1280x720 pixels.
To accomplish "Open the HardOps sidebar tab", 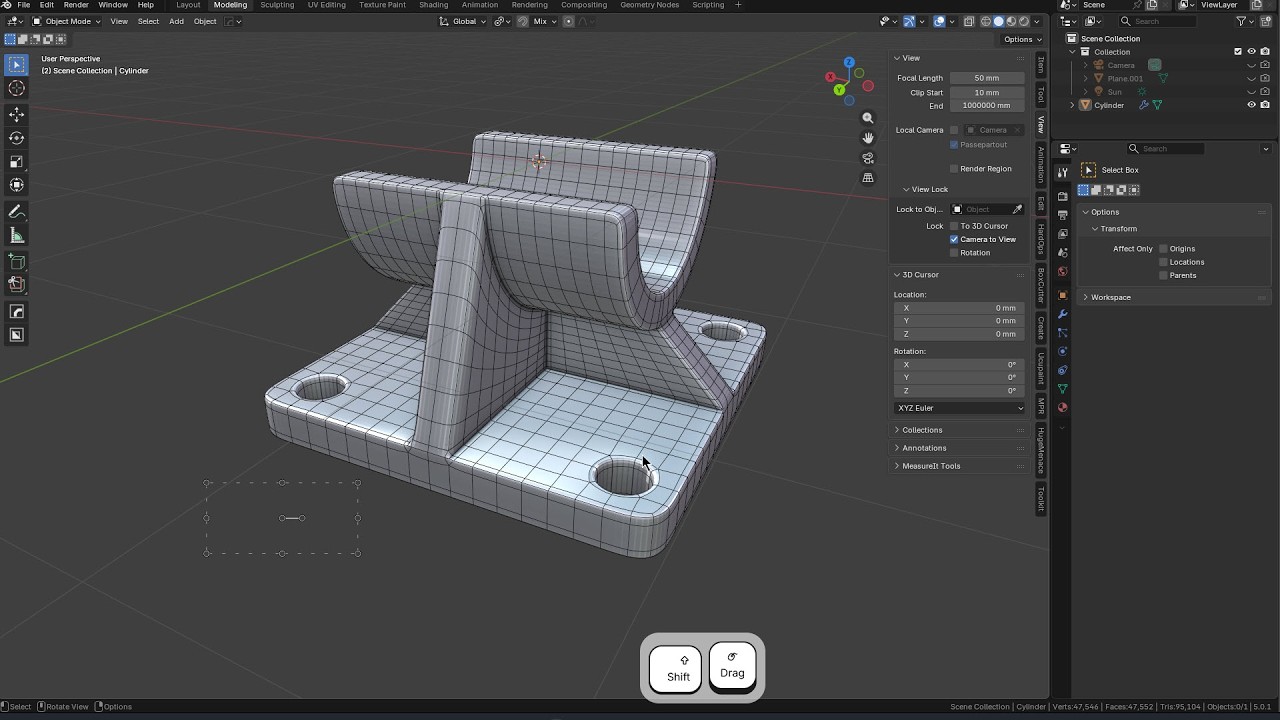I will [1040, 240].
